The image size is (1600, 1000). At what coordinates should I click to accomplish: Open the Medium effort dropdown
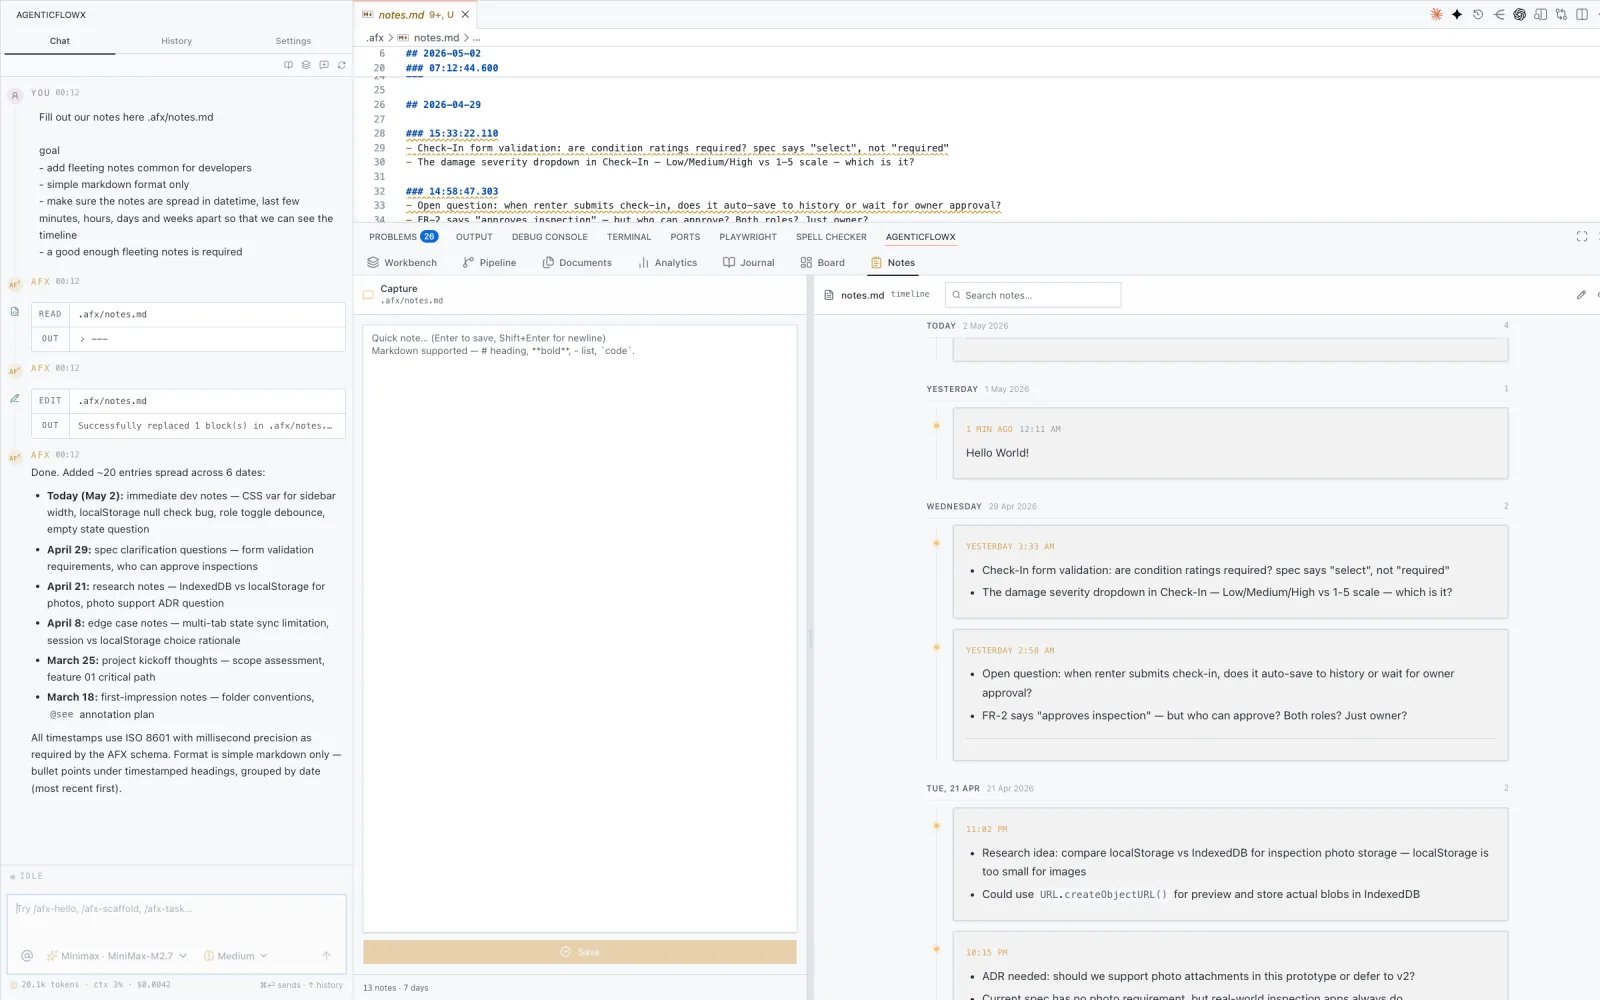click(236, 956)
